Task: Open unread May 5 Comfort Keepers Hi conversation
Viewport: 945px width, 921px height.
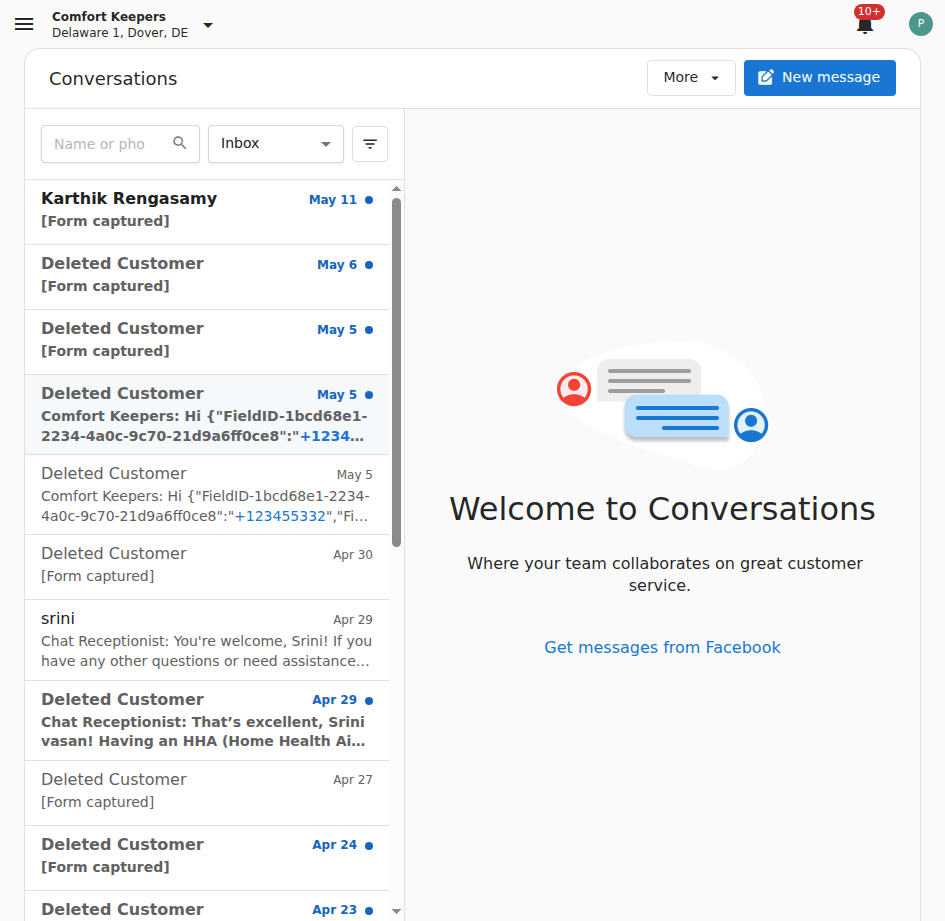Action: (207, 415)
